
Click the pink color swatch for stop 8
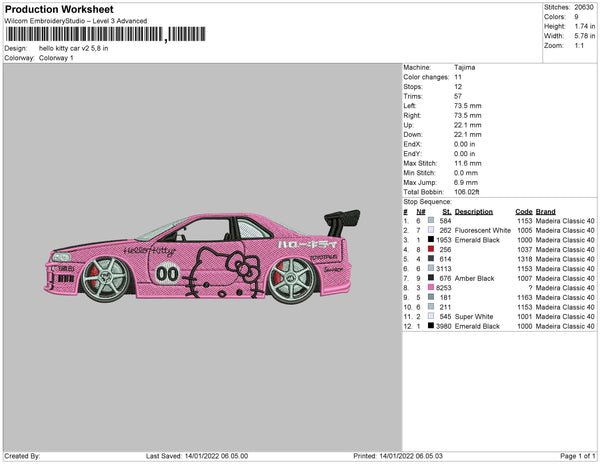[430, 287]
